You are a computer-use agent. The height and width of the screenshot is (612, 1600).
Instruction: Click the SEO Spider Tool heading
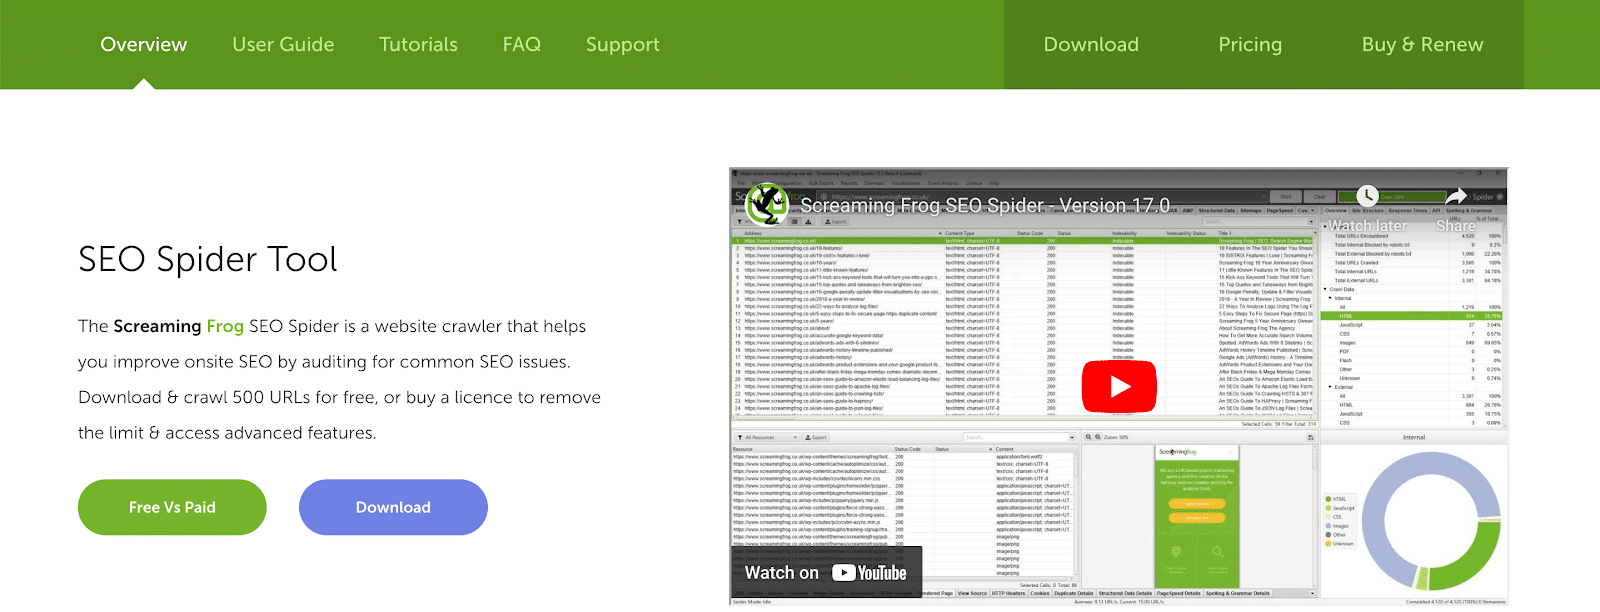[x=208, y=259]
